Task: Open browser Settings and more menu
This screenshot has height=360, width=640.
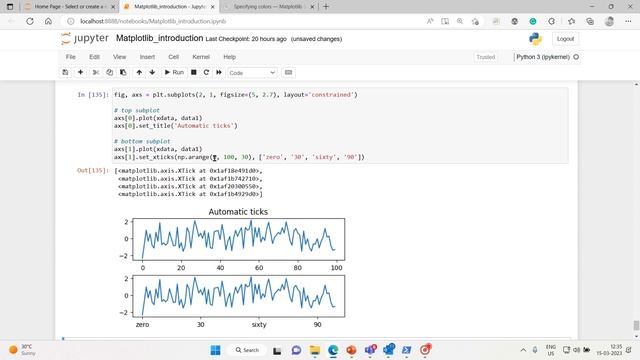Action: (x=628, y=21)
